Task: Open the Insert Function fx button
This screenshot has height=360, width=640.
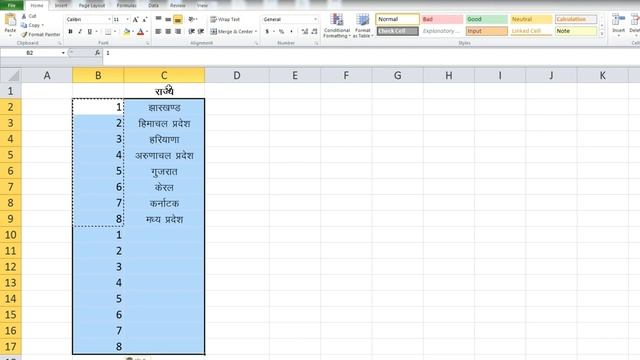Action: point(97,53)
